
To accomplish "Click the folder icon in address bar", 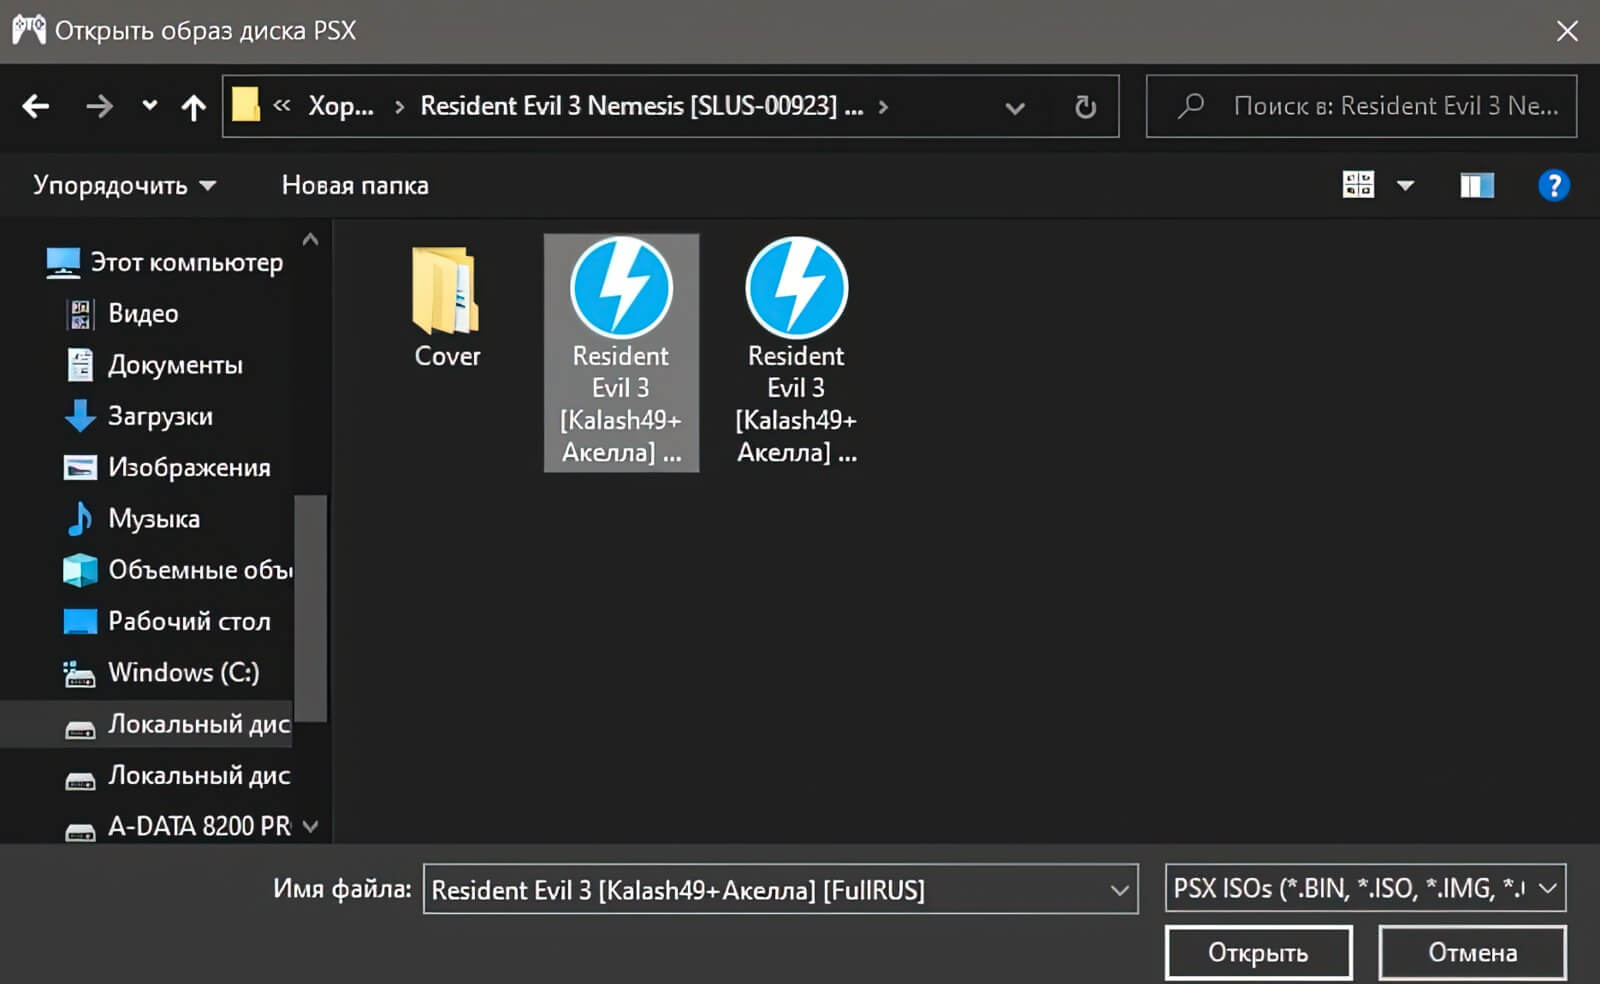I will [246, 105].
